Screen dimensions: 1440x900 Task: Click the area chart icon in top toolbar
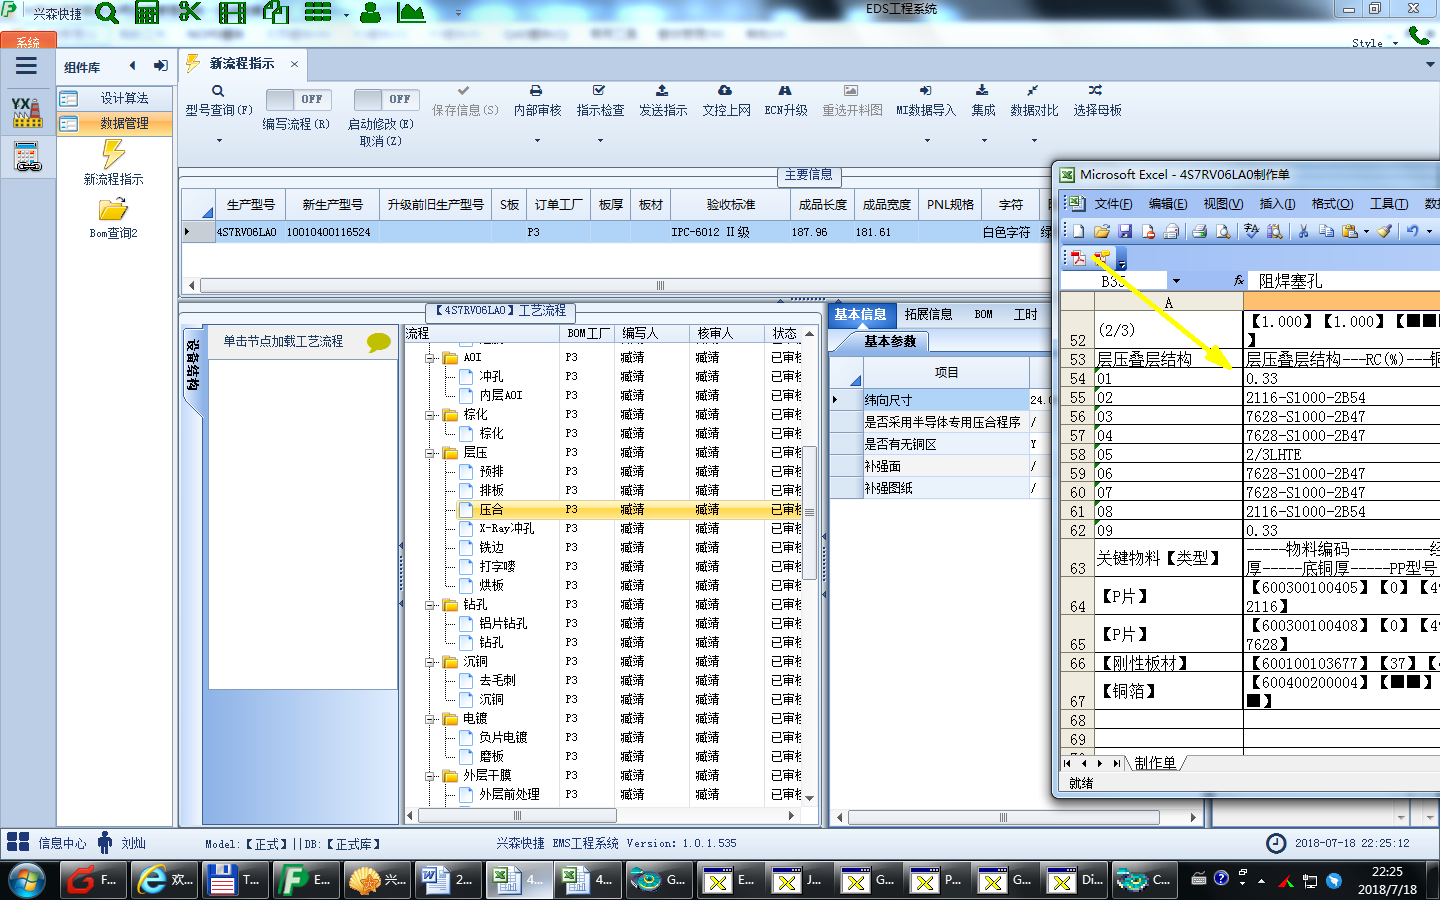click(x=411, y=12)
